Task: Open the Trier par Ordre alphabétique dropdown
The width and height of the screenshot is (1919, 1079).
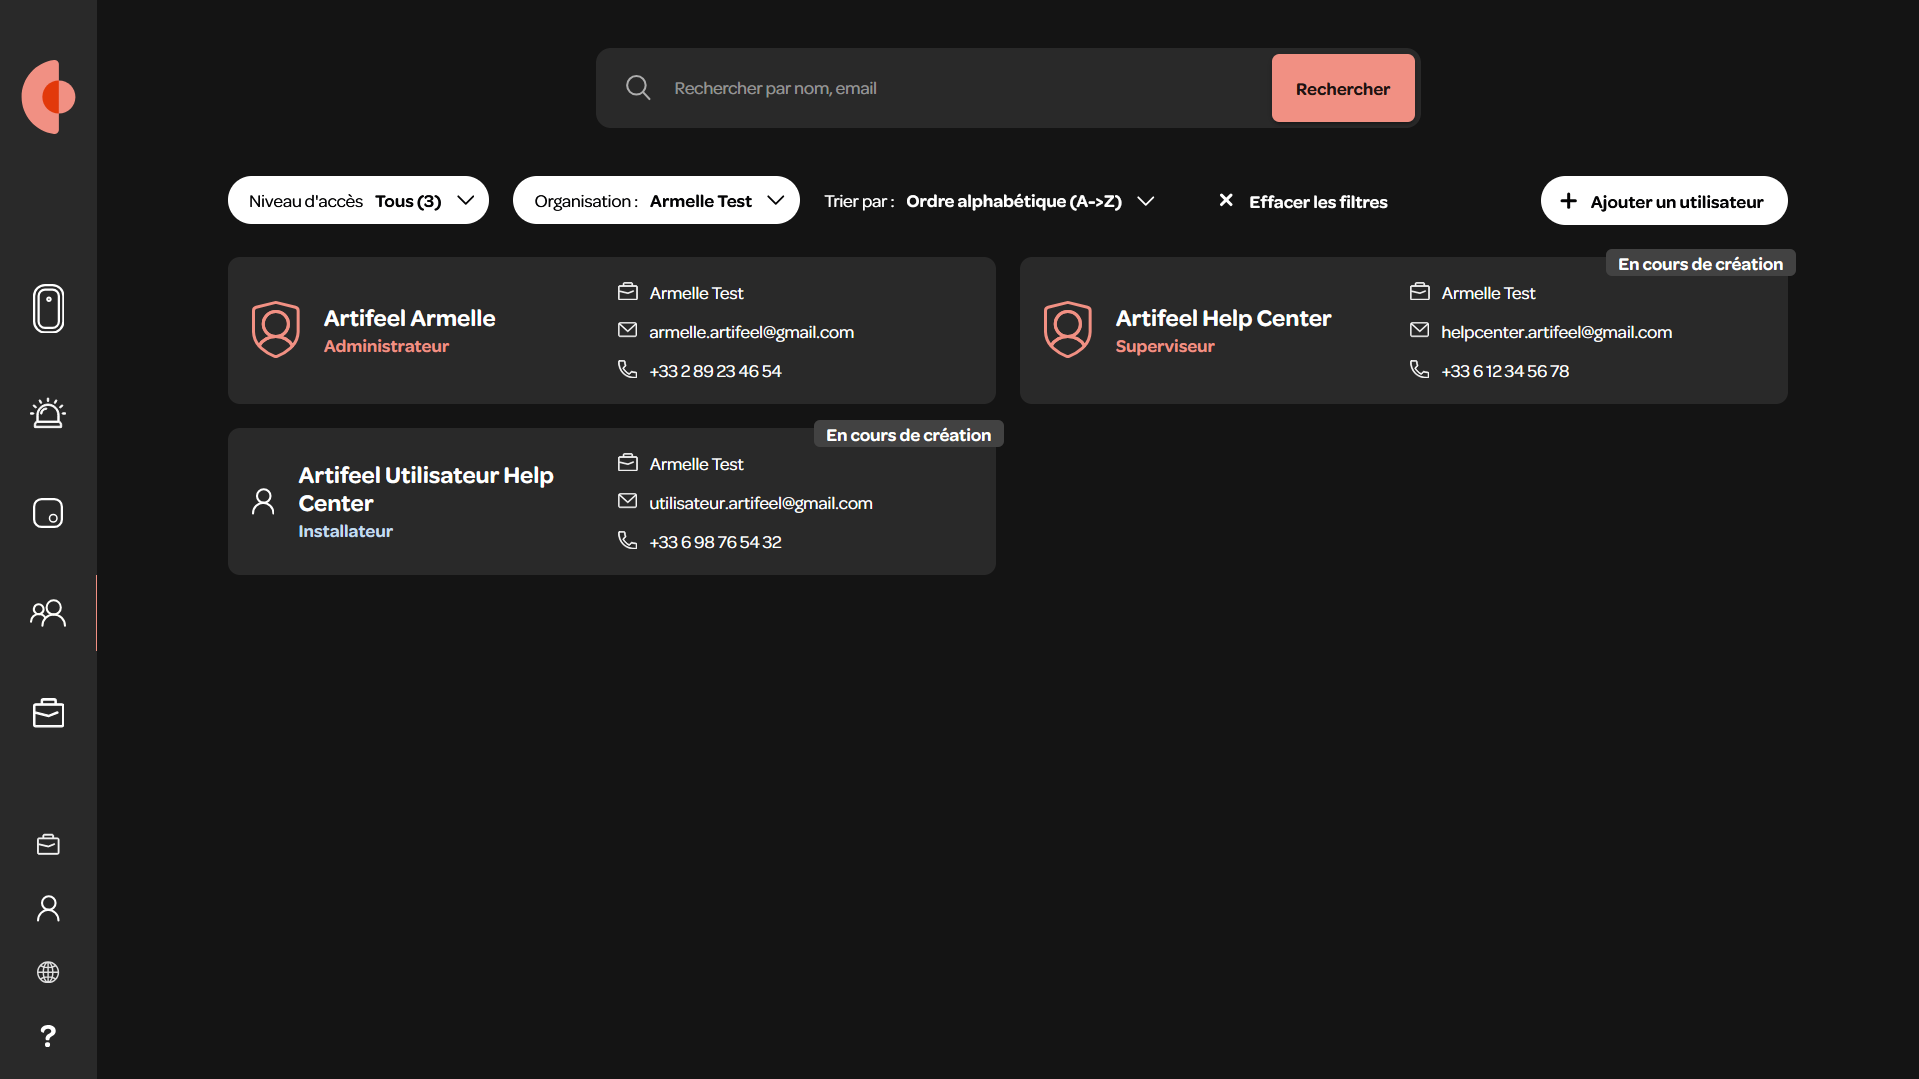Action: (990, 201)
